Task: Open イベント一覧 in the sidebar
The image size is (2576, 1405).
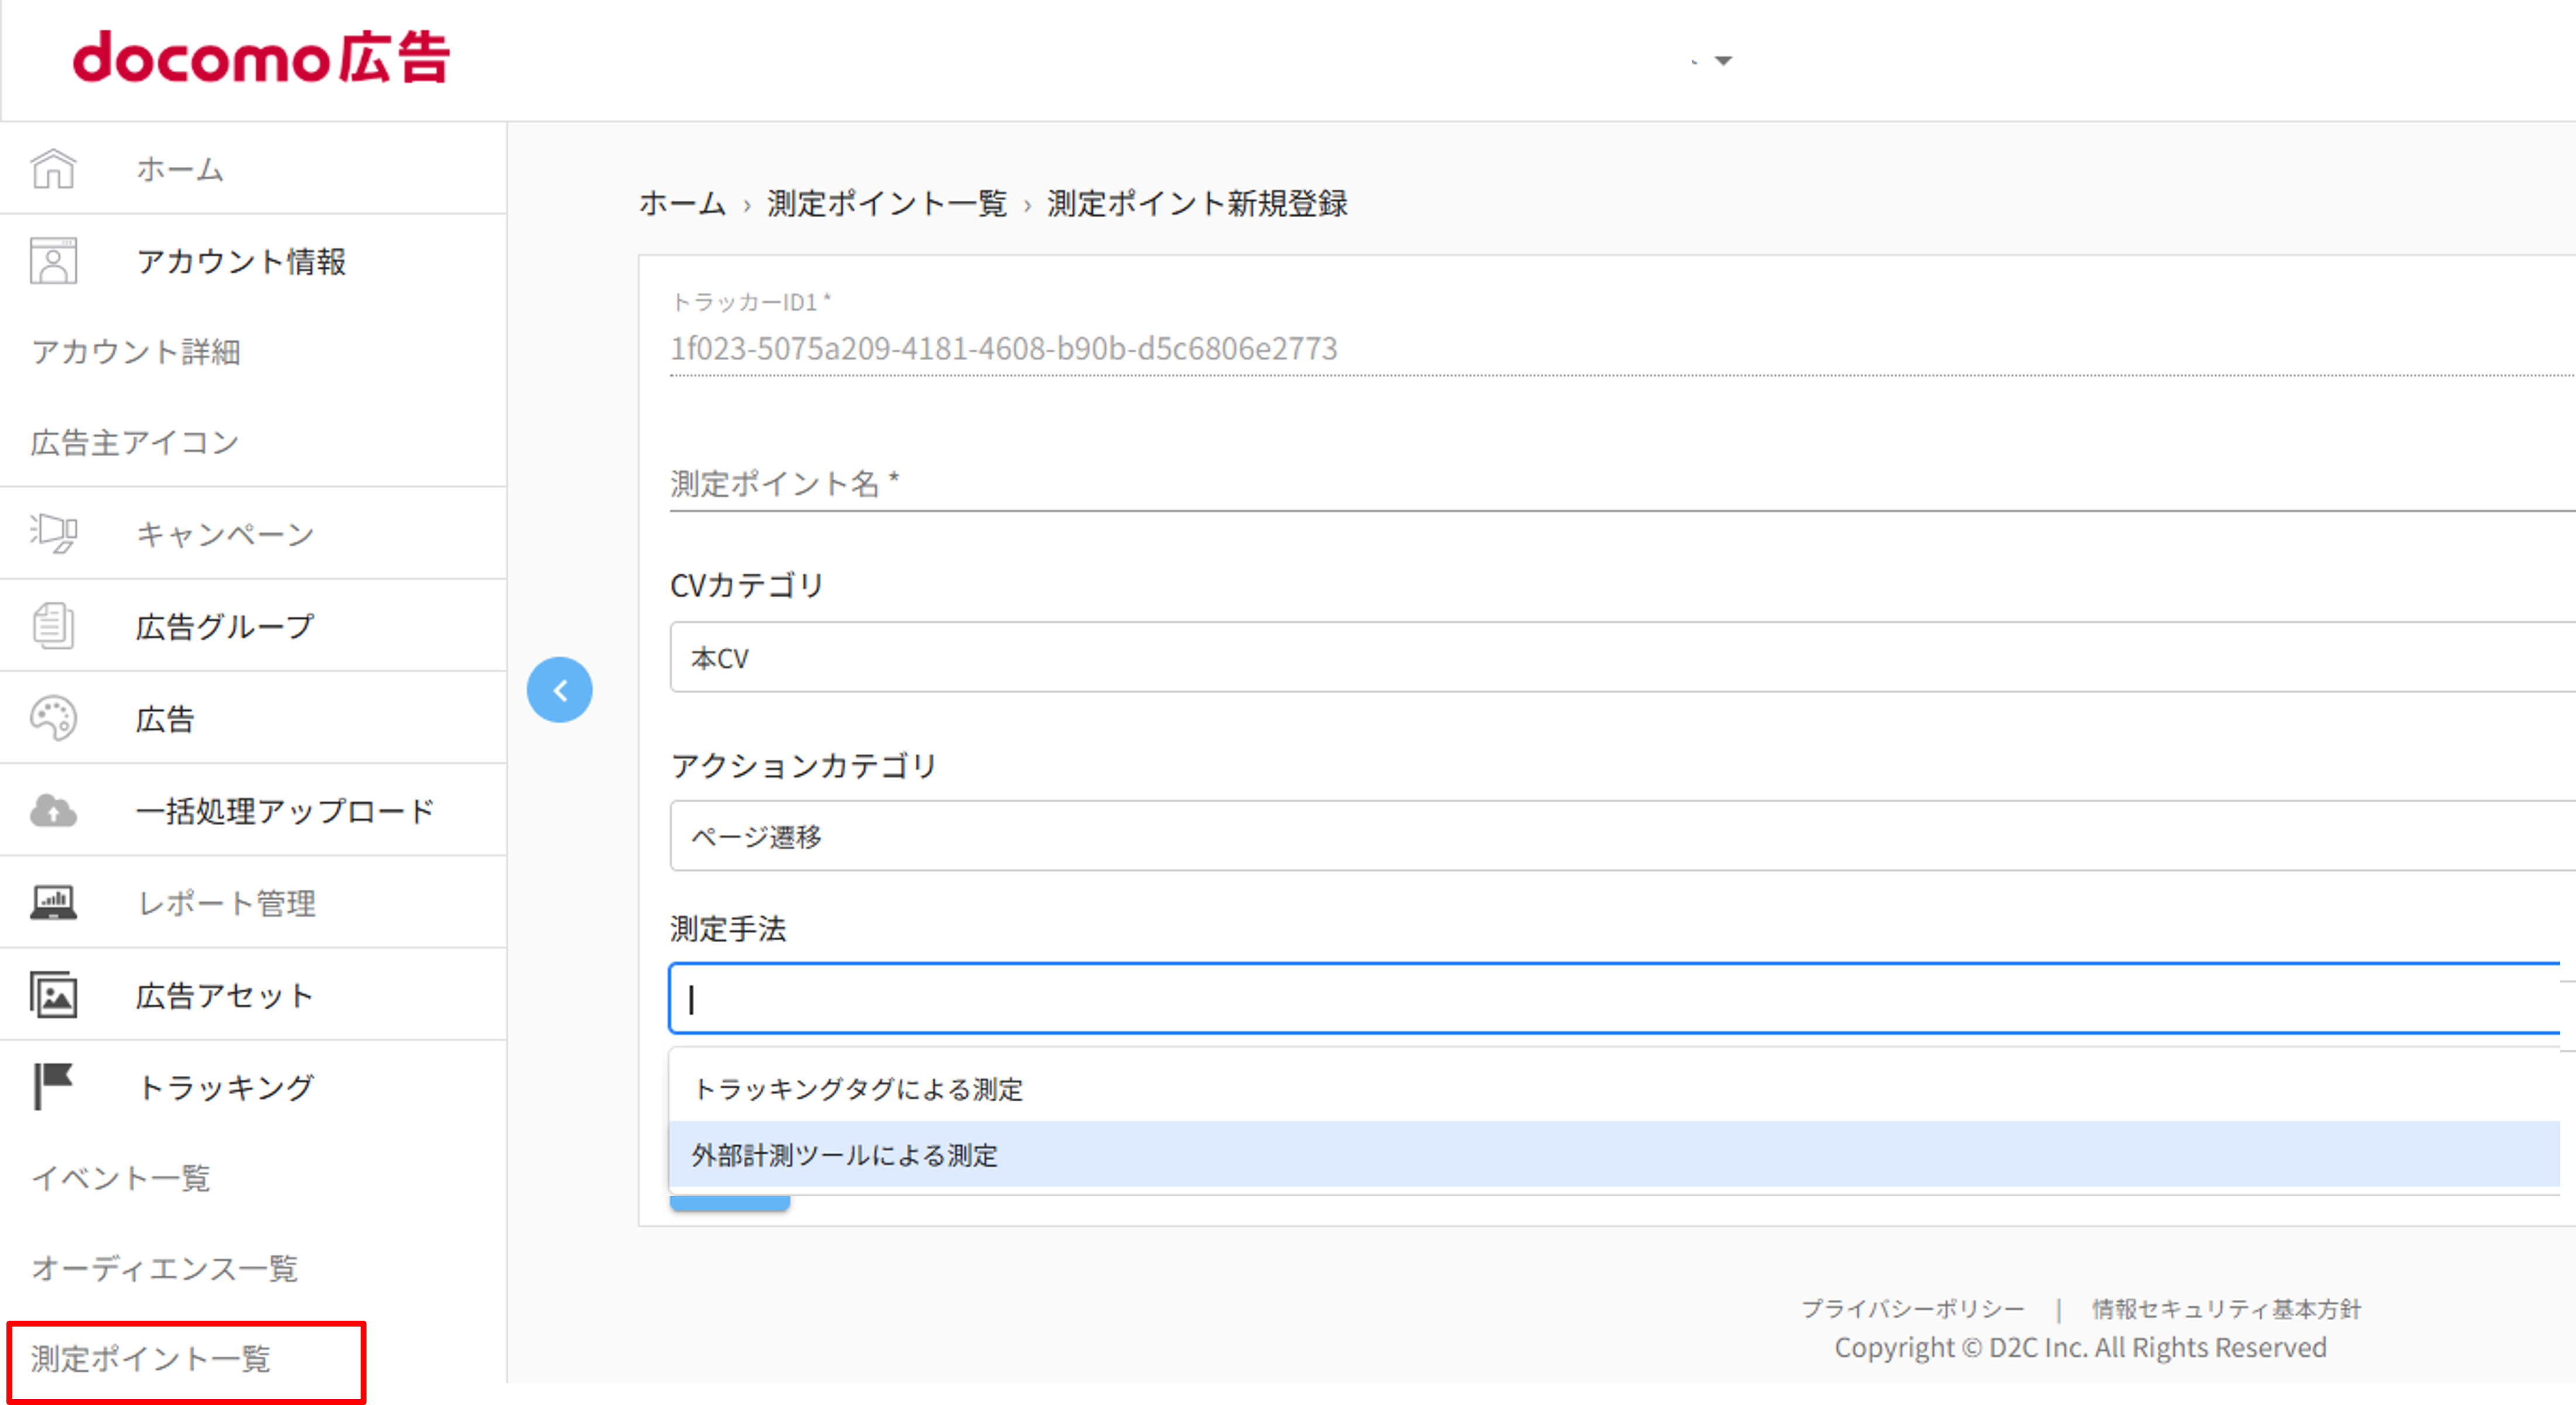Action: click(121, 1178)
